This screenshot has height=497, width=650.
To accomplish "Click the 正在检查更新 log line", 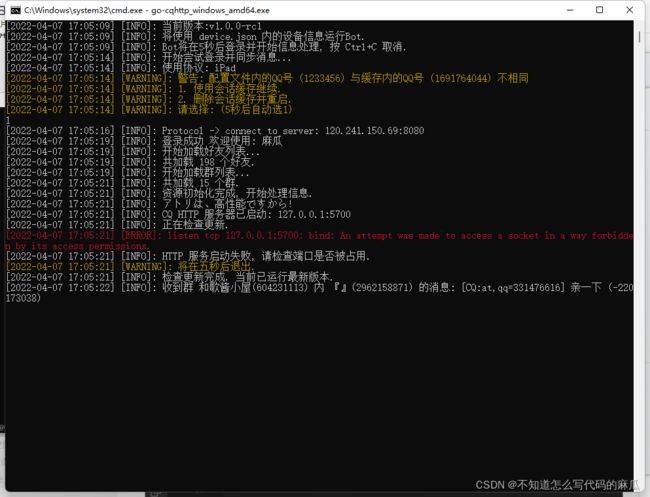I will point(117,225).
